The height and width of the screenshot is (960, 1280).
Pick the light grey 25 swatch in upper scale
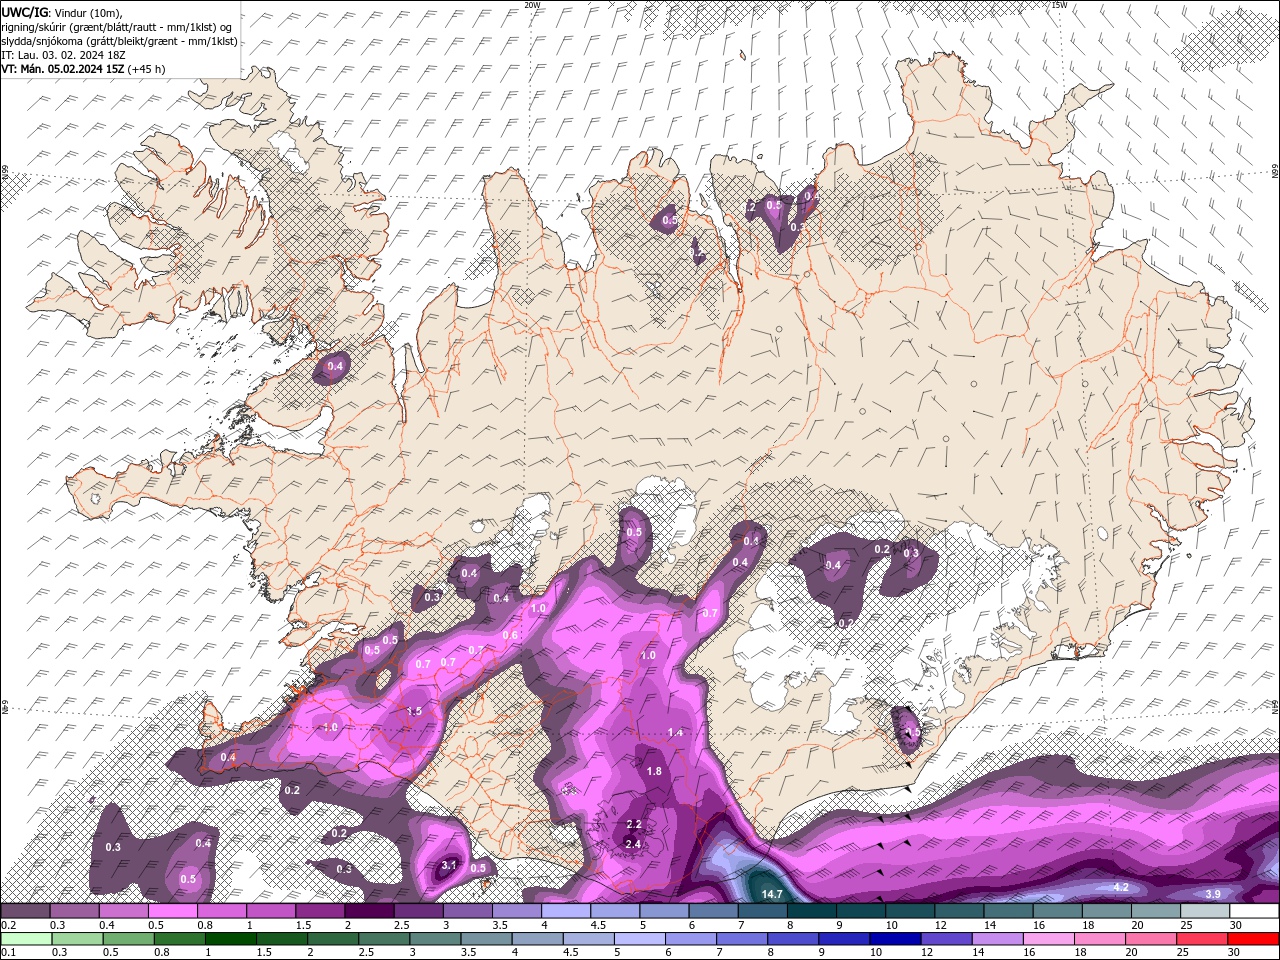(x=1205, y=911)
